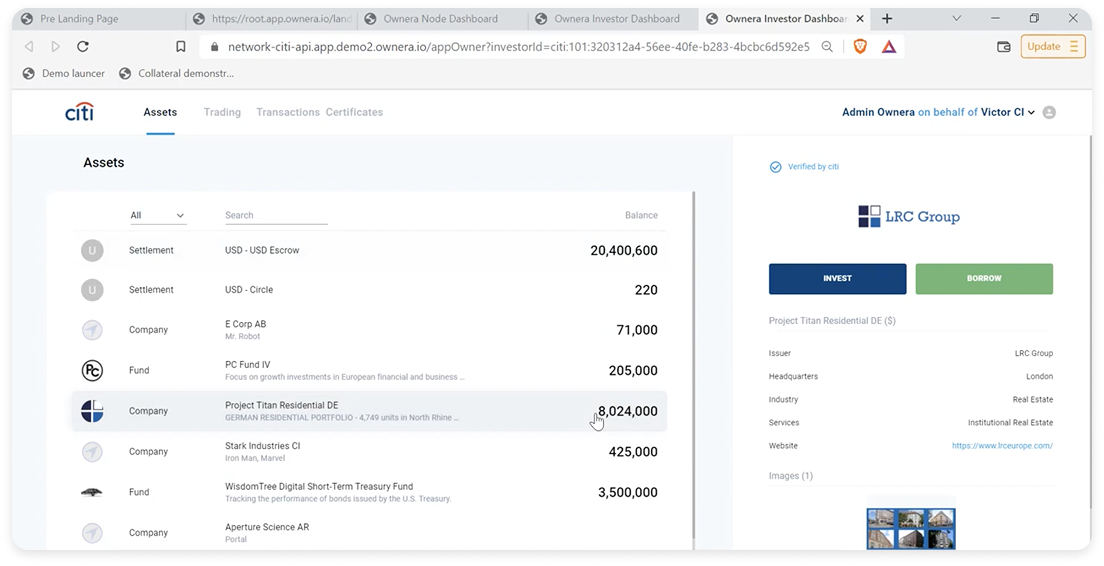
Task: Select the USD - Circle row
Action: point(370,289)
